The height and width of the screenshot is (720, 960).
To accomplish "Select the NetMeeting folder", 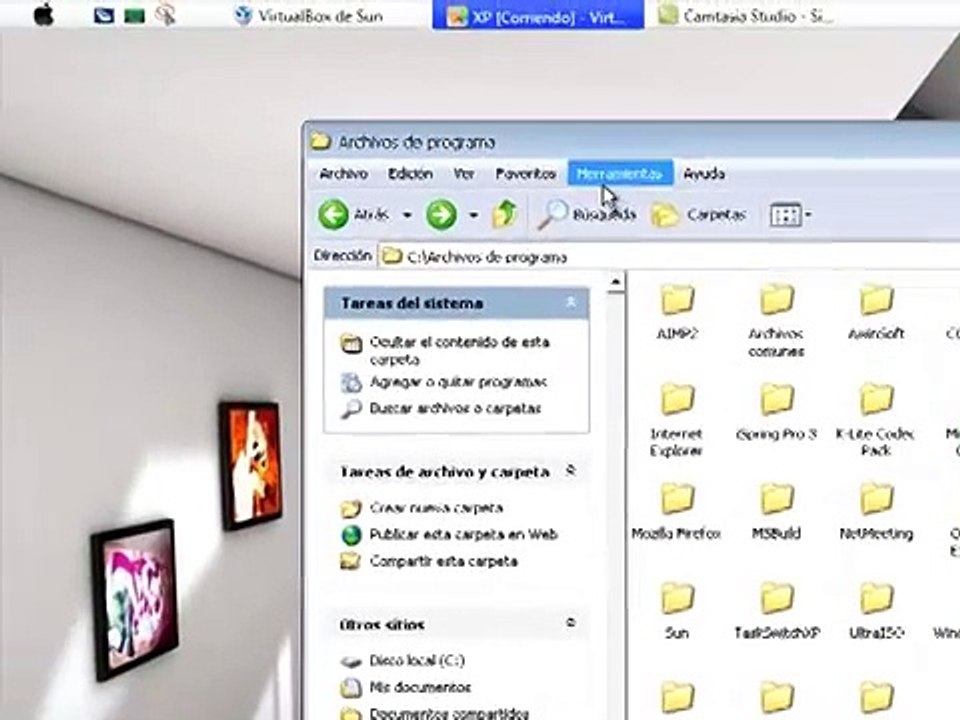I will coord(876,511).
